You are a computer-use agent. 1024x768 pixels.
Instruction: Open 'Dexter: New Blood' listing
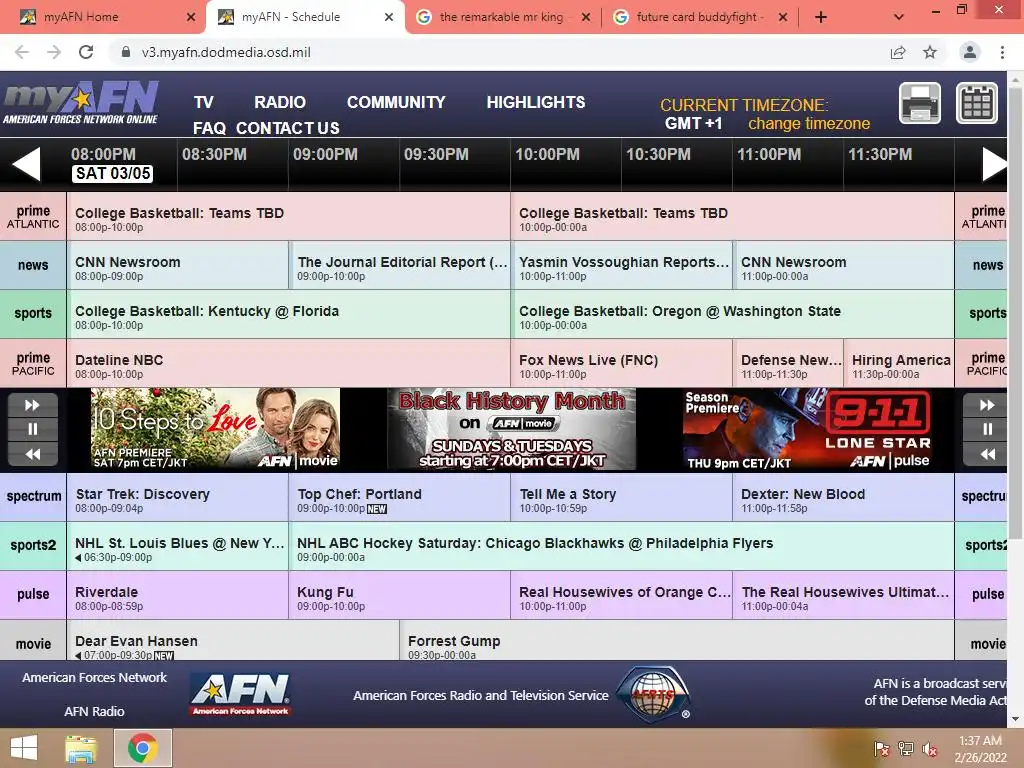tap(844, 497)
